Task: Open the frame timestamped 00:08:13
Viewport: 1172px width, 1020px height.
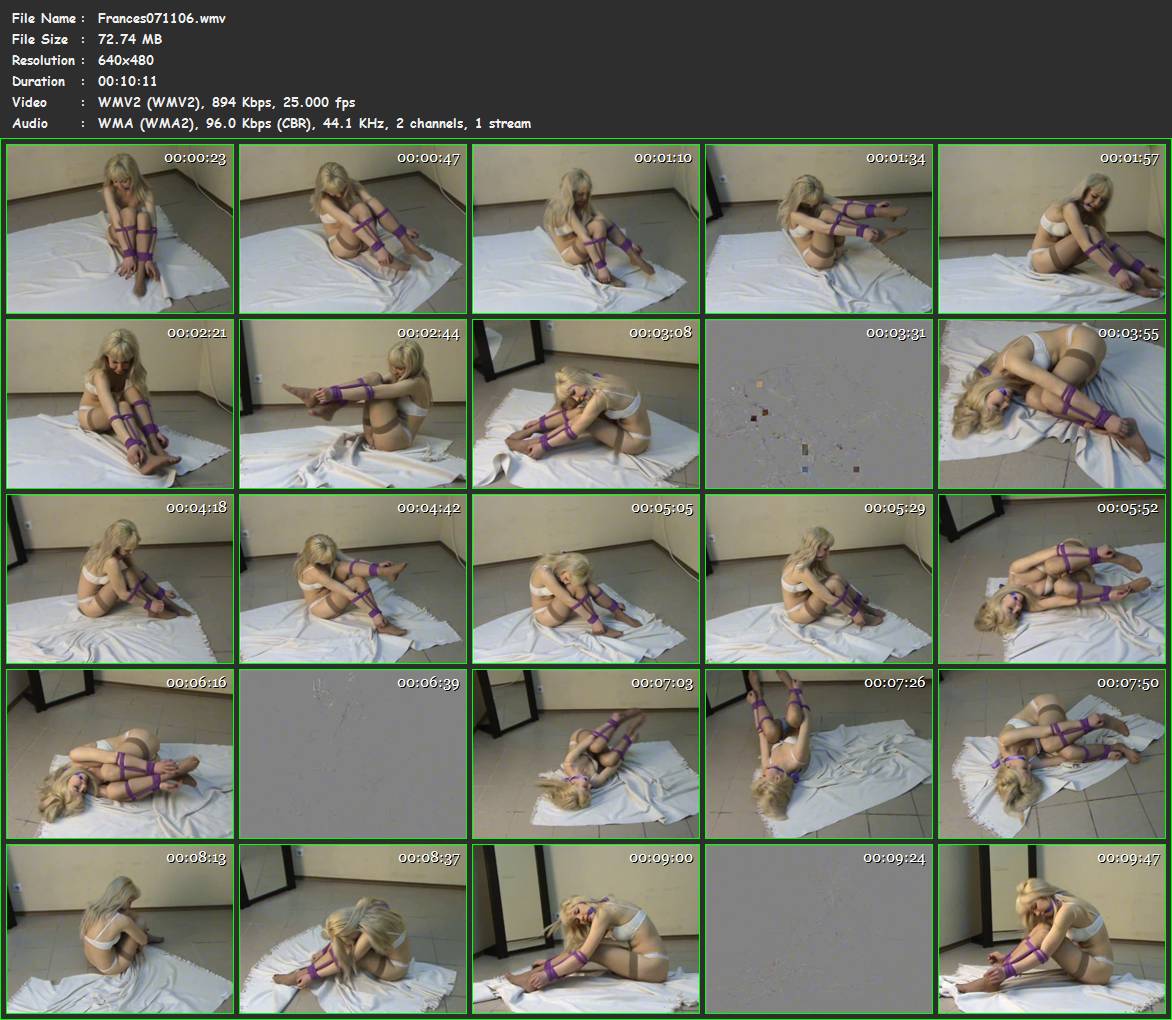Action: click(x=120, y=929)
